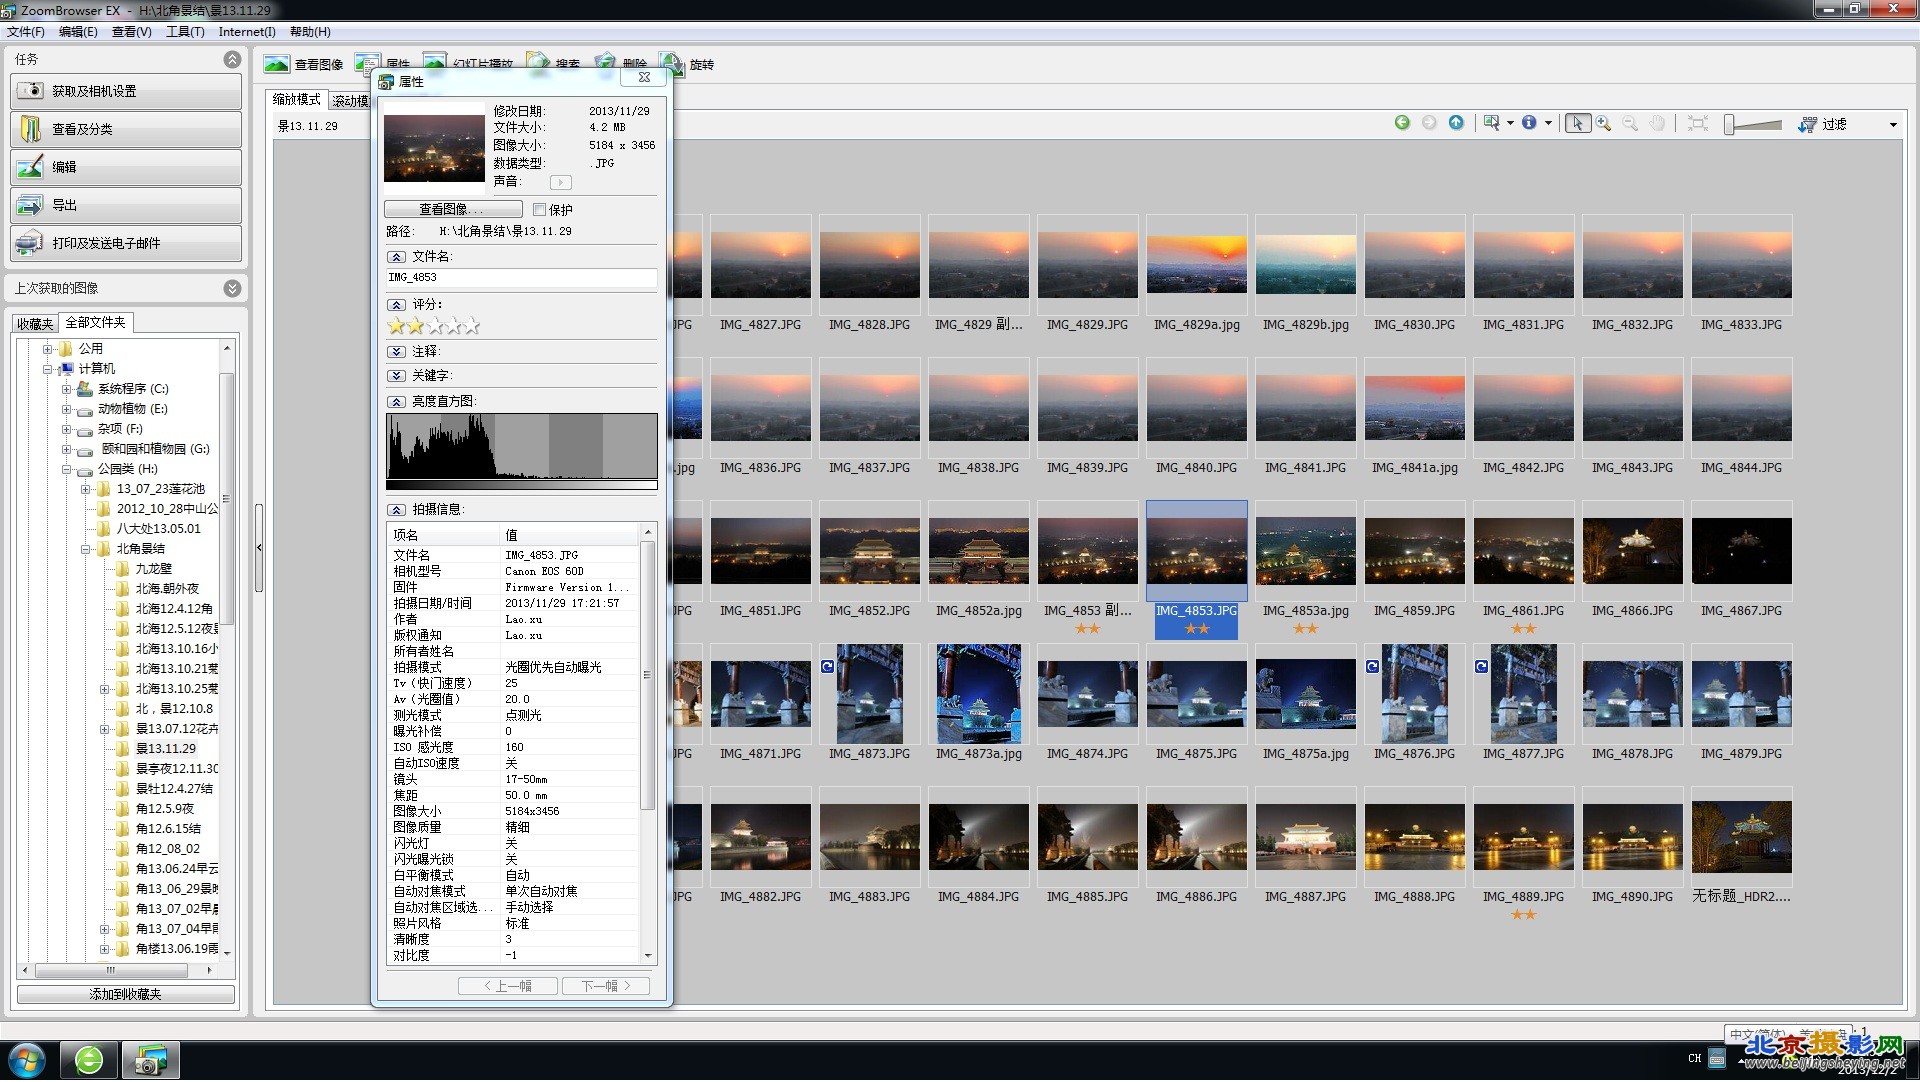Image resolution: width=1920 pixels, height=1082 pixels.
Task: Set rating to third star in 评分
Action: 434,326
